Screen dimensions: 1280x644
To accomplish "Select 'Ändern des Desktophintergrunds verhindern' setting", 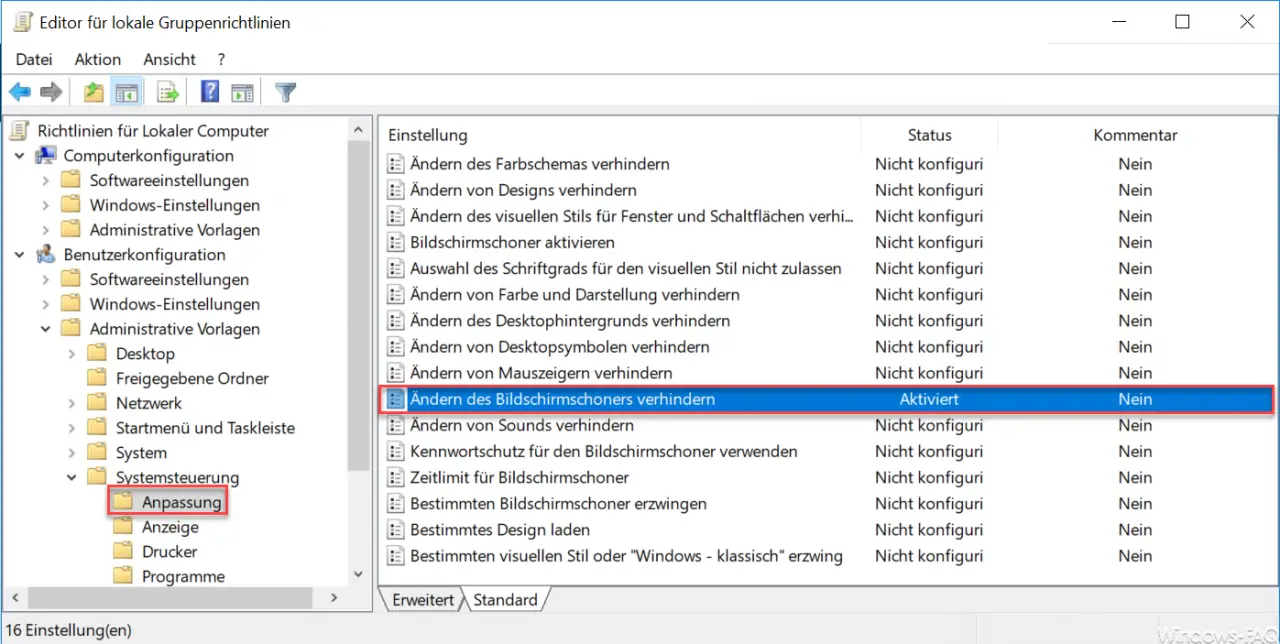I will [x=570, y=321].
